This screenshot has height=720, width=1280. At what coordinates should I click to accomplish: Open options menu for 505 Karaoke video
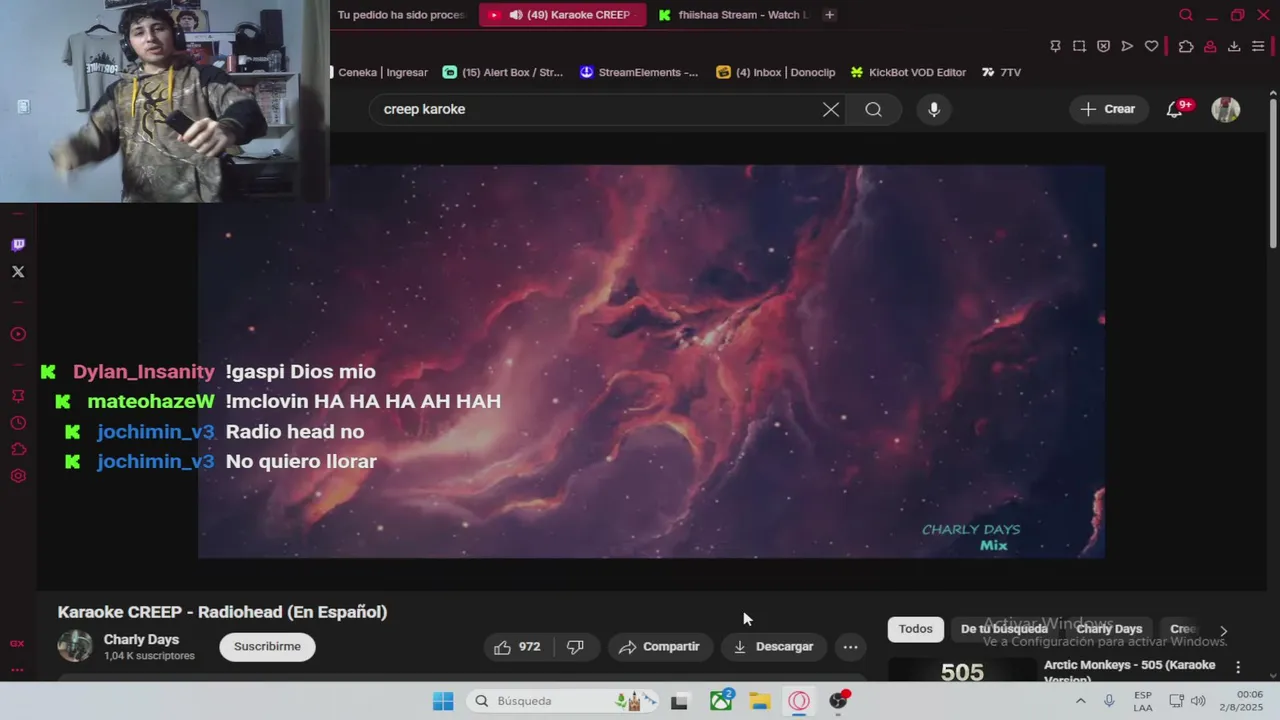pos(1238,667)
